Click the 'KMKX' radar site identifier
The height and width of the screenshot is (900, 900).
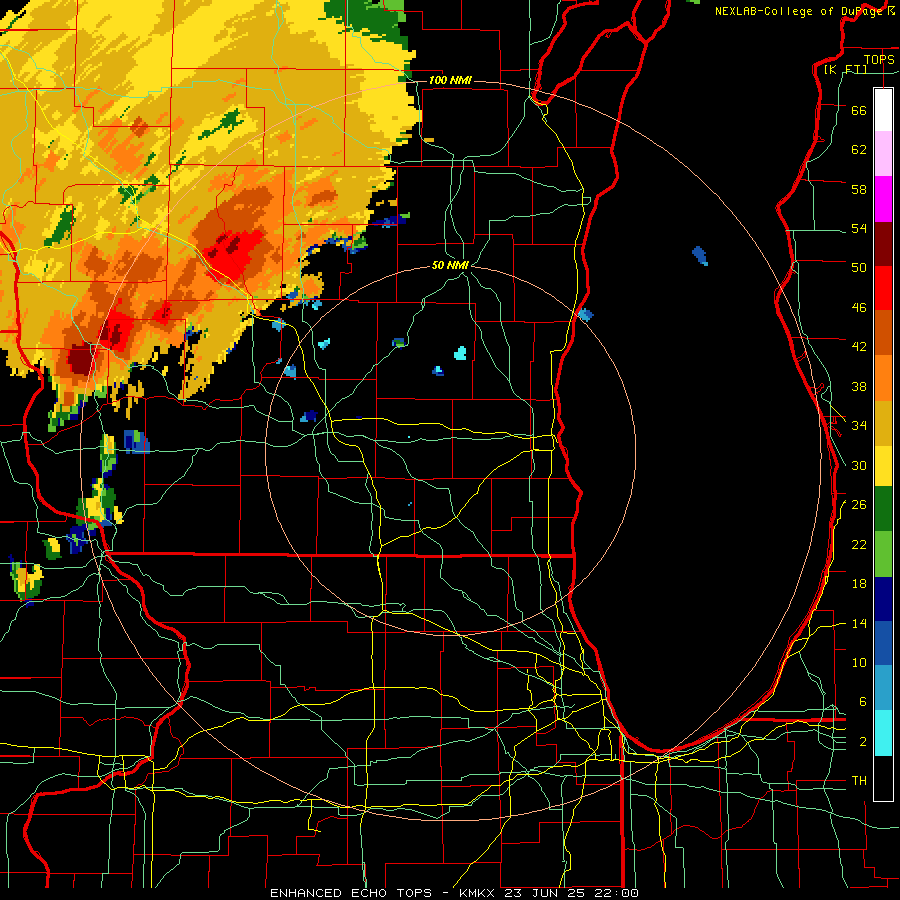click(478, 893)
